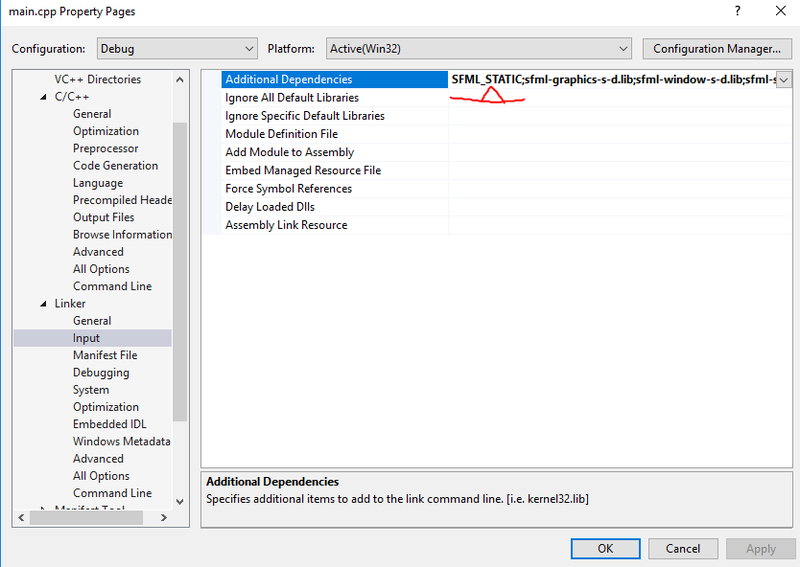The height and width of the screenshot is (567, 800).
Task: Open the Code Generation page
Action: pos(115,165)
